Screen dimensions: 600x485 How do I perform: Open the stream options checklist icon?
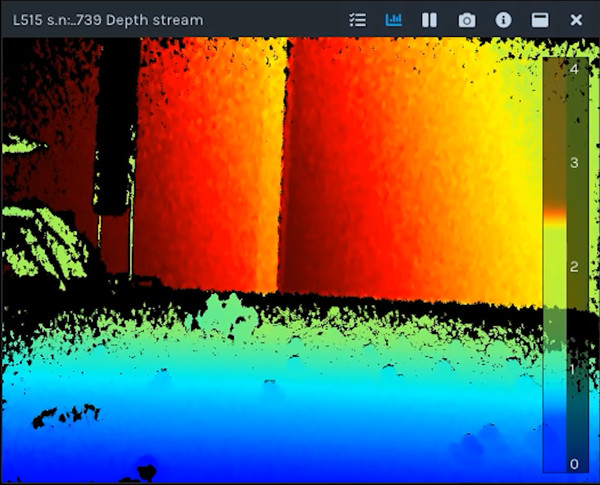pos(358,20)
